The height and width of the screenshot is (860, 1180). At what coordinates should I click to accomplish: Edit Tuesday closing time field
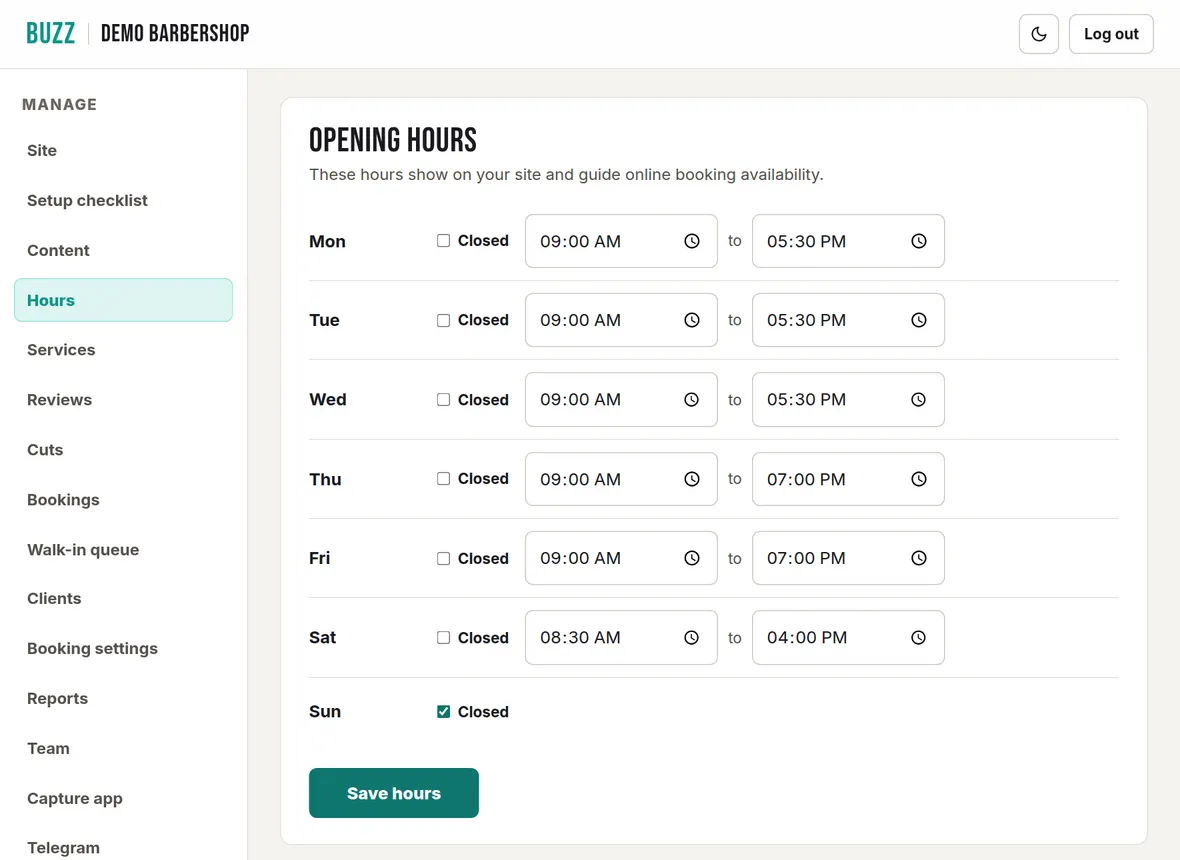(x=848, y=320)
